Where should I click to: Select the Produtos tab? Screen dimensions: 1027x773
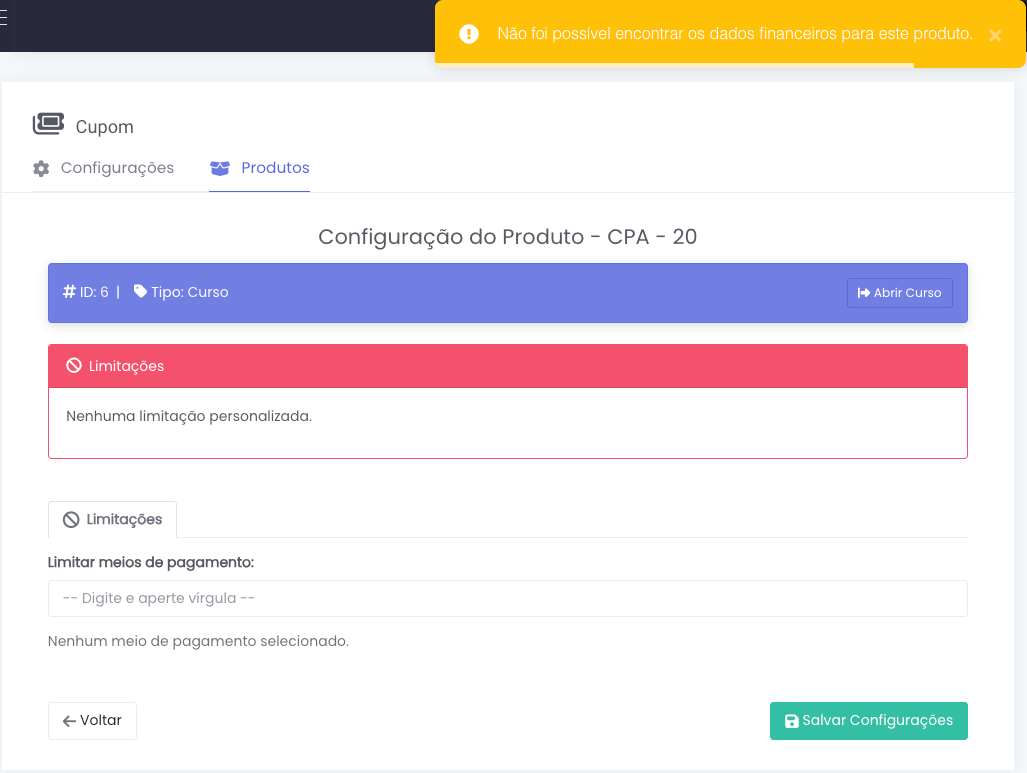[x=260, y=168]
